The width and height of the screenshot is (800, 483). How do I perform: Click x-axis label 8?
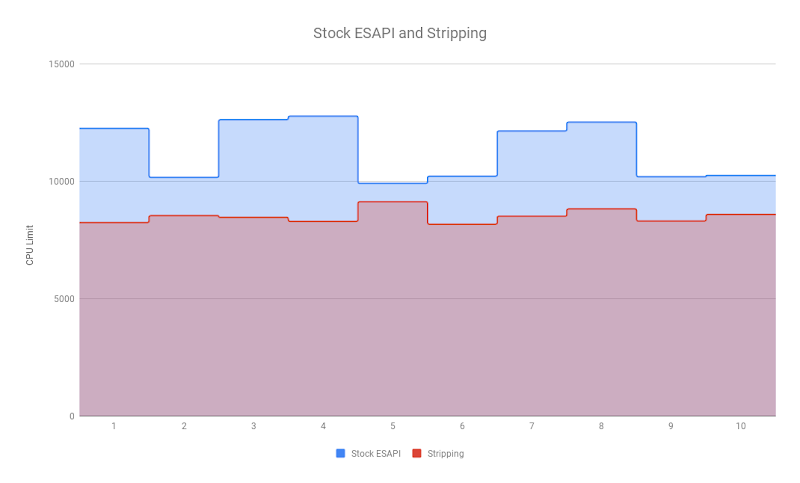[601, 426]
